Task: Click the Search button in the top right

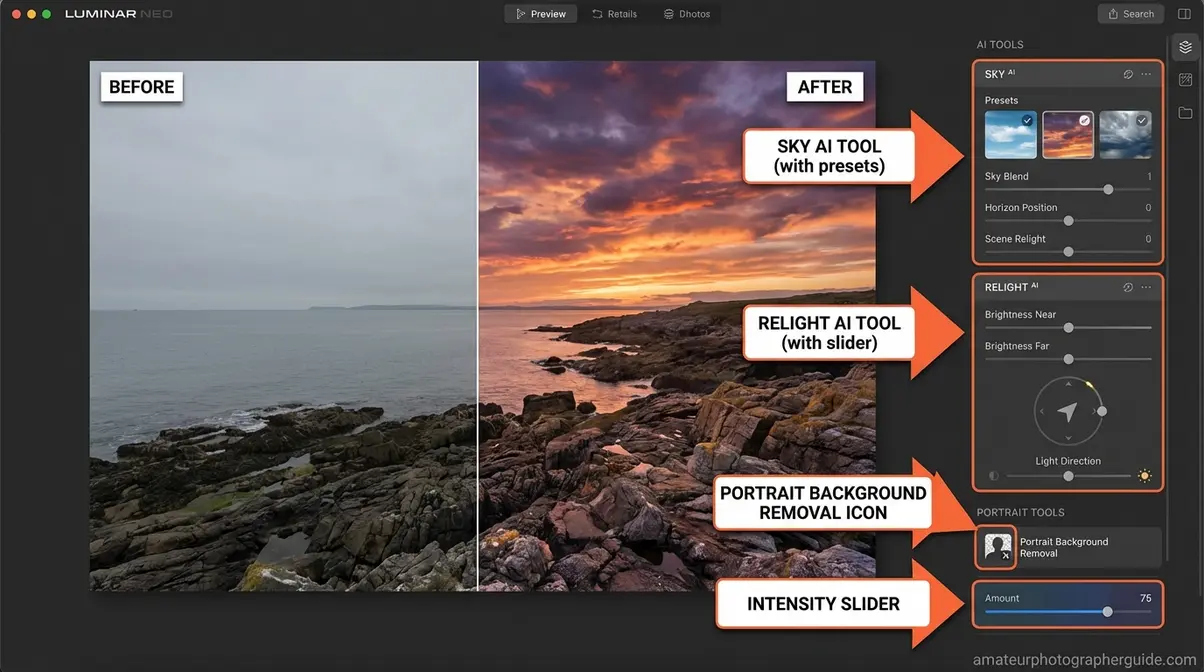Action: point(1130,13)
